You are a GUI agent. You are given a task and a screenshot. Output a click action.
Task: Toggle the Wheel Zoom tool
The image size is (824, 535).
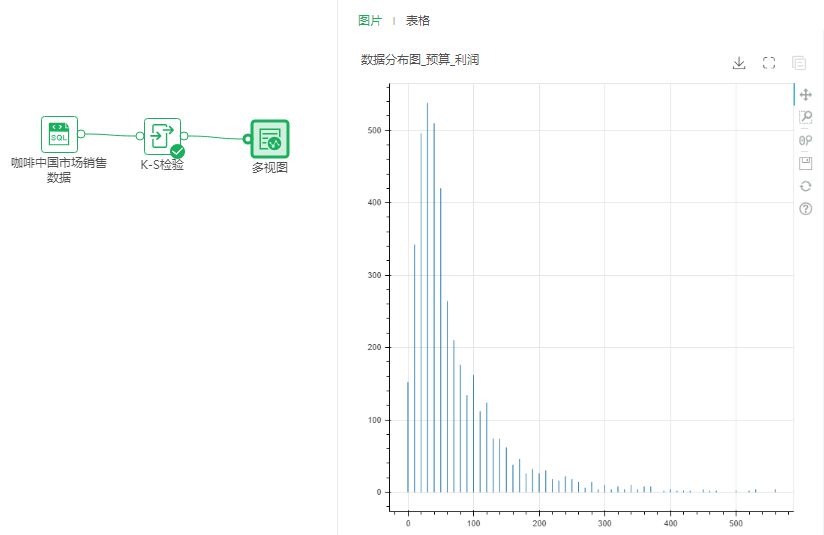point(806,140)
